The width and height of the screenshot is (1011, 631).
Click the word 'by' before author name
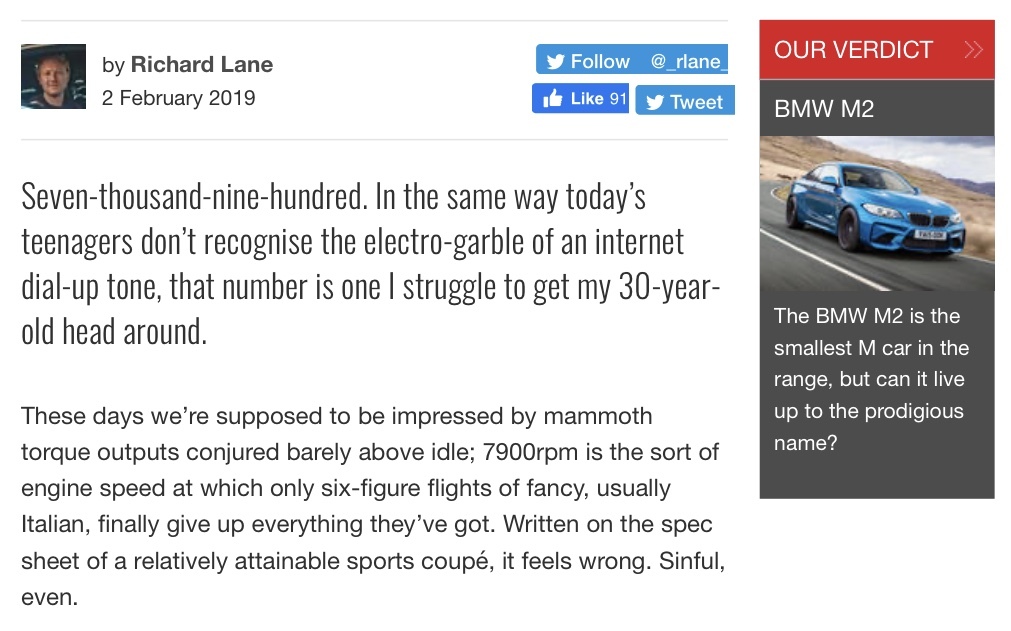coord(113,65)
